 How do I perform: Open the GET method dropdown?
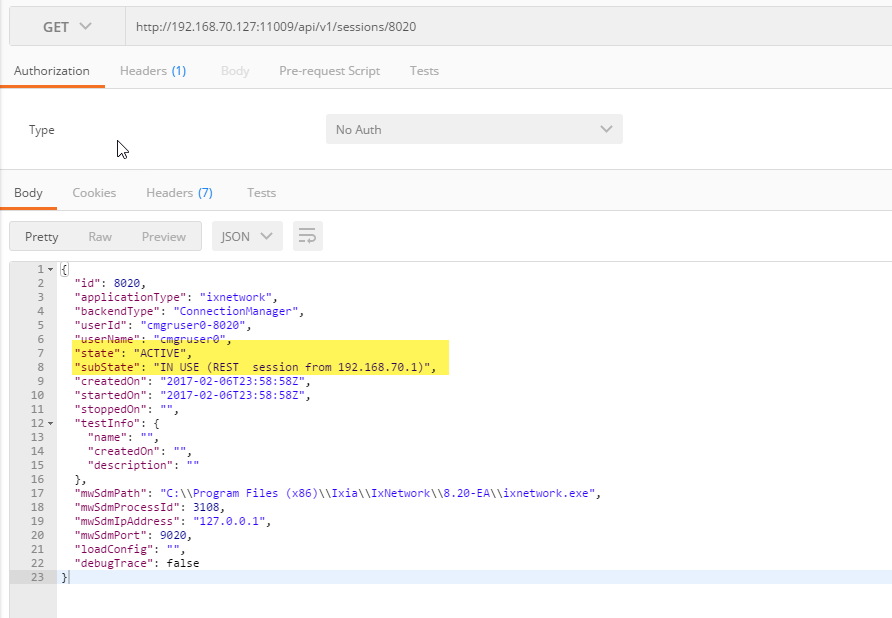point(67,26)
